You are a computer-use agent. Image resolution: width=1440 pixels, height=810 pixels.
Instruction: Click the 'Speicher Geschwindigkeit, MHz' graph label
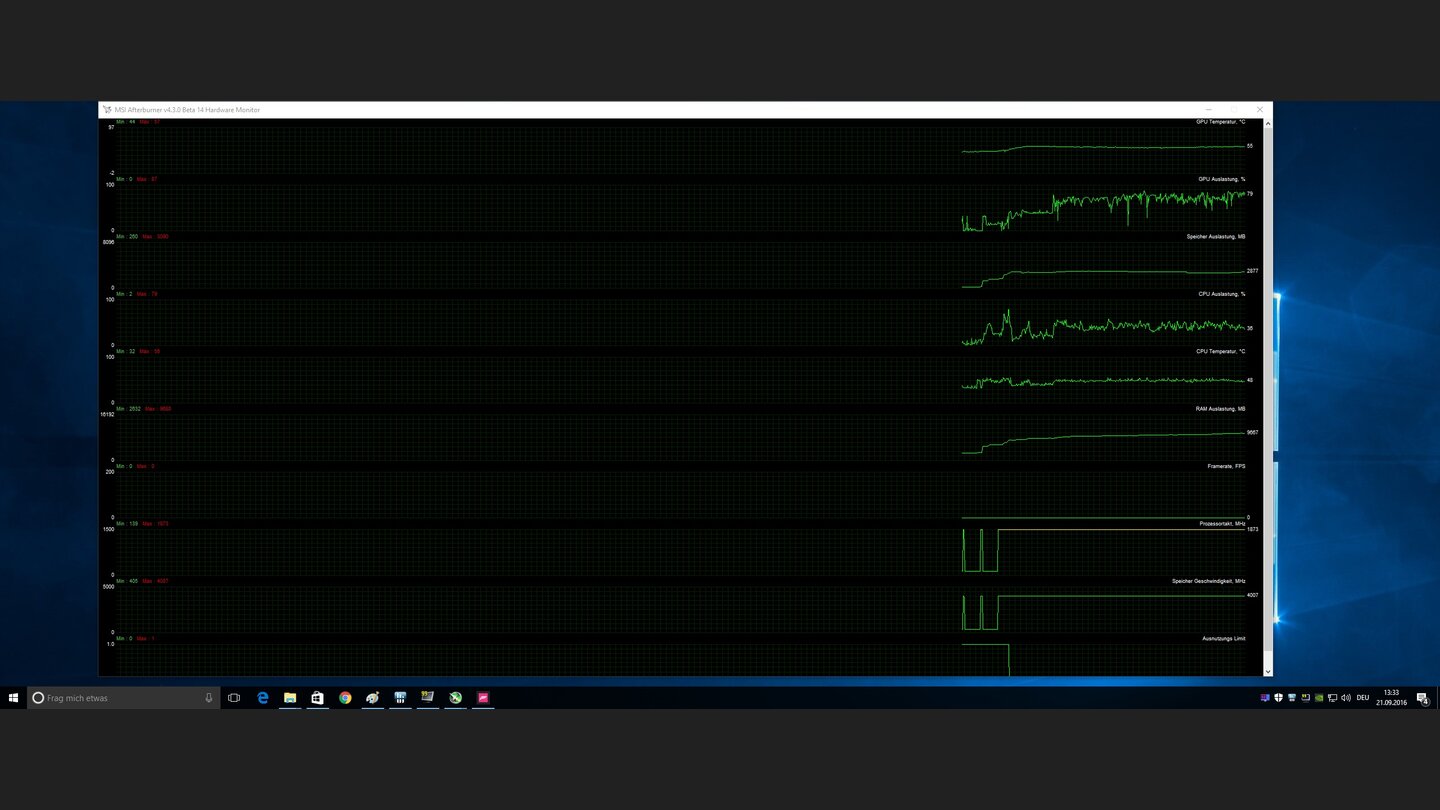click(1208, 581)
